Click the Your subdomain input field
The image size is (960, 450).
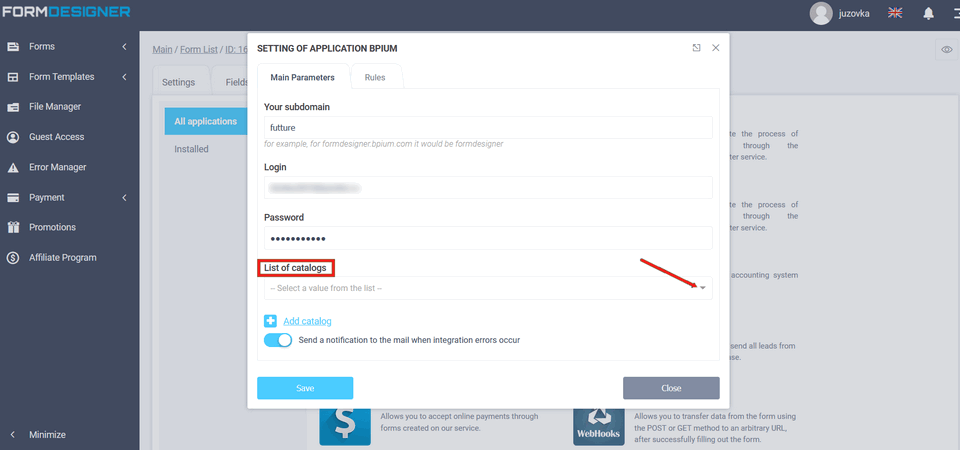[x=488, y=127]
